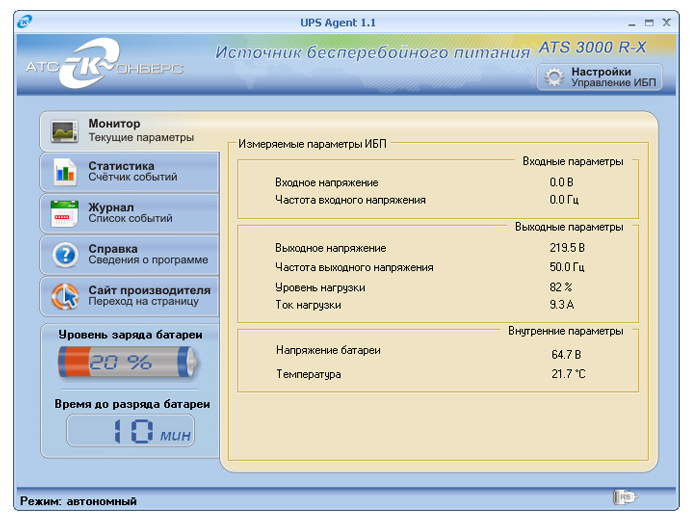The image size is (692, 520).
Task: Click the output frequency value 50.0 Гц
Action: [x=567, y=267]
